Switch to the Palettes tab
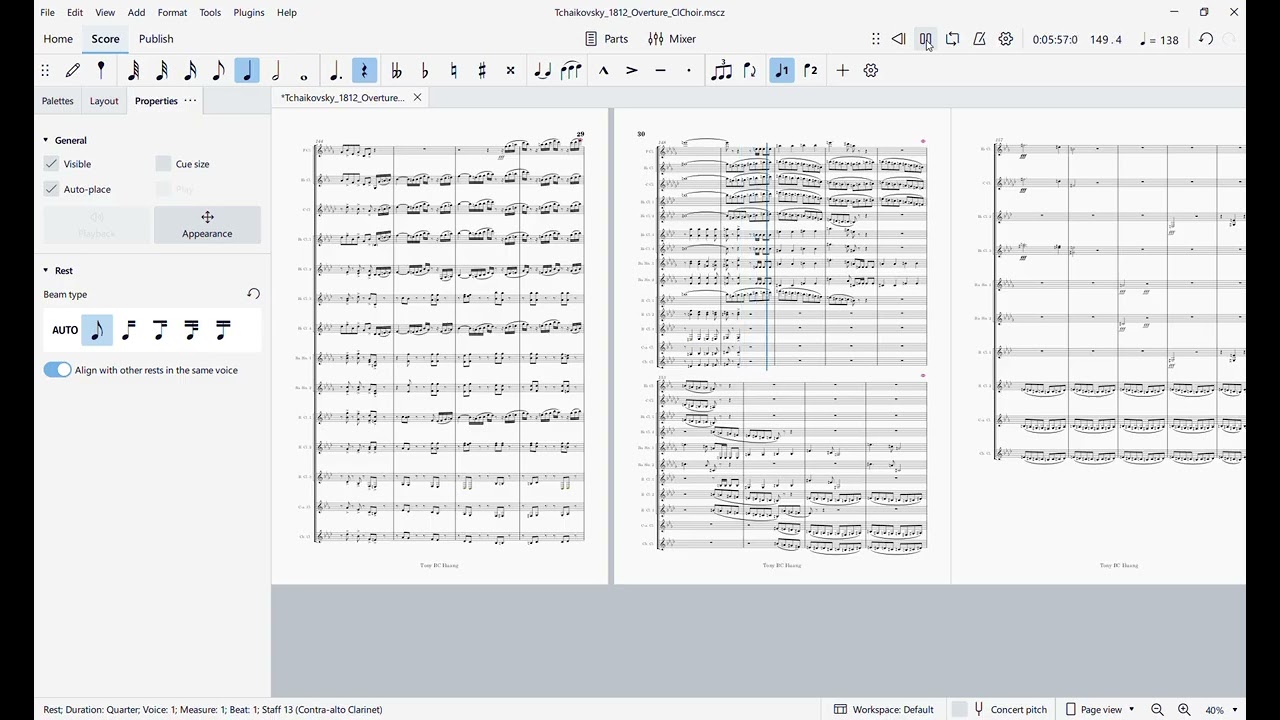 coord(57,101)
